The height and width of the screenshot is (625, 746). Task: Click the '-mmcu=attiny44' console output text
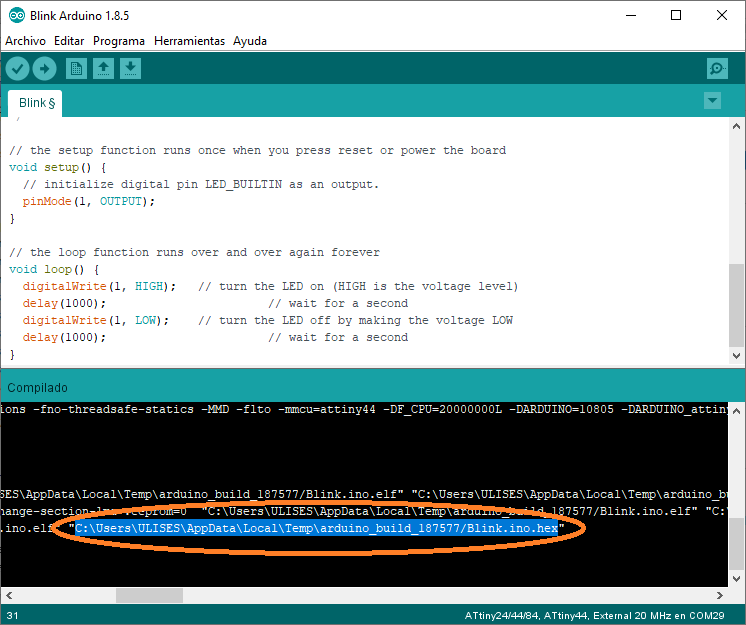327,410
